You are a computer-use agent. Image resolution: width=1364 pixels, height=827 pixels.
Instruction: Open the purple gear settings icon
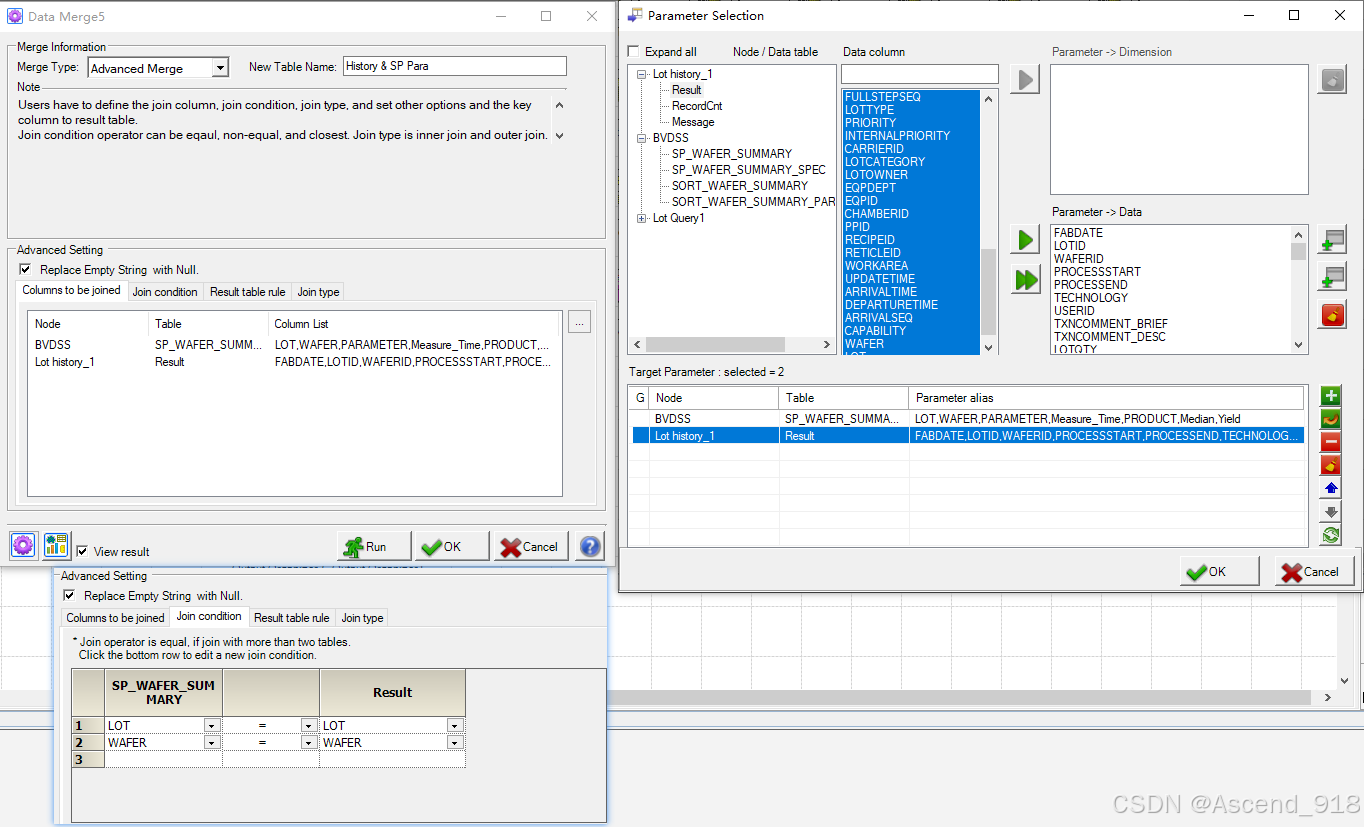[23, 544]
